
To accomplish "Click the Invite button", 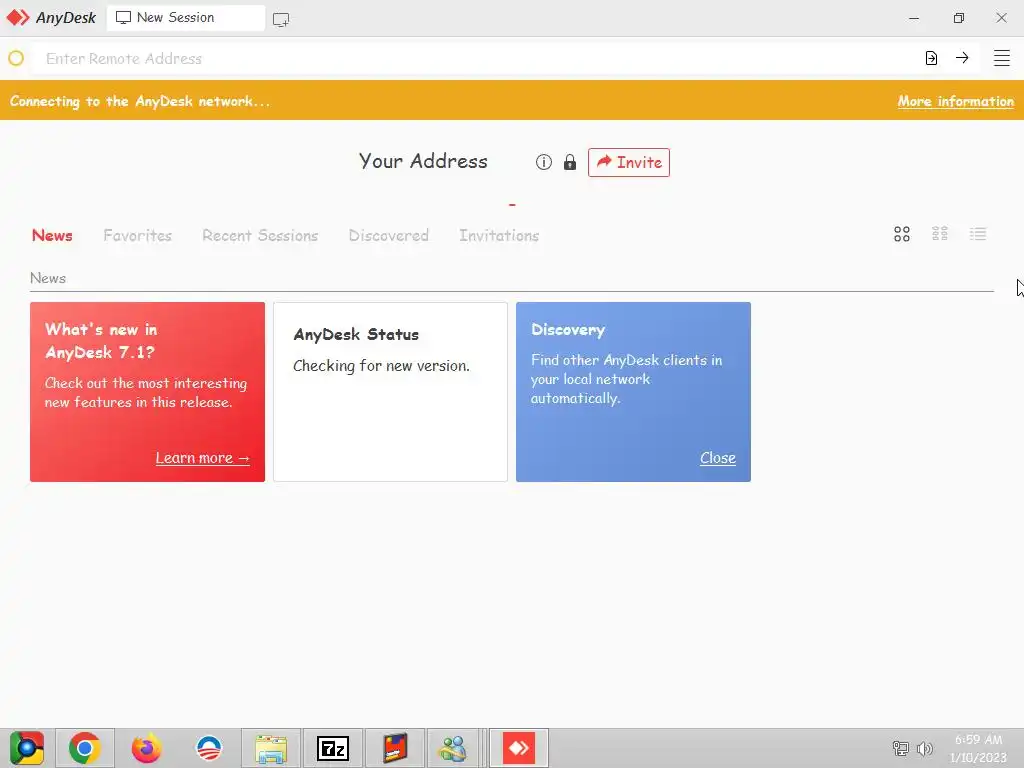I will click(x=629, y=163).
